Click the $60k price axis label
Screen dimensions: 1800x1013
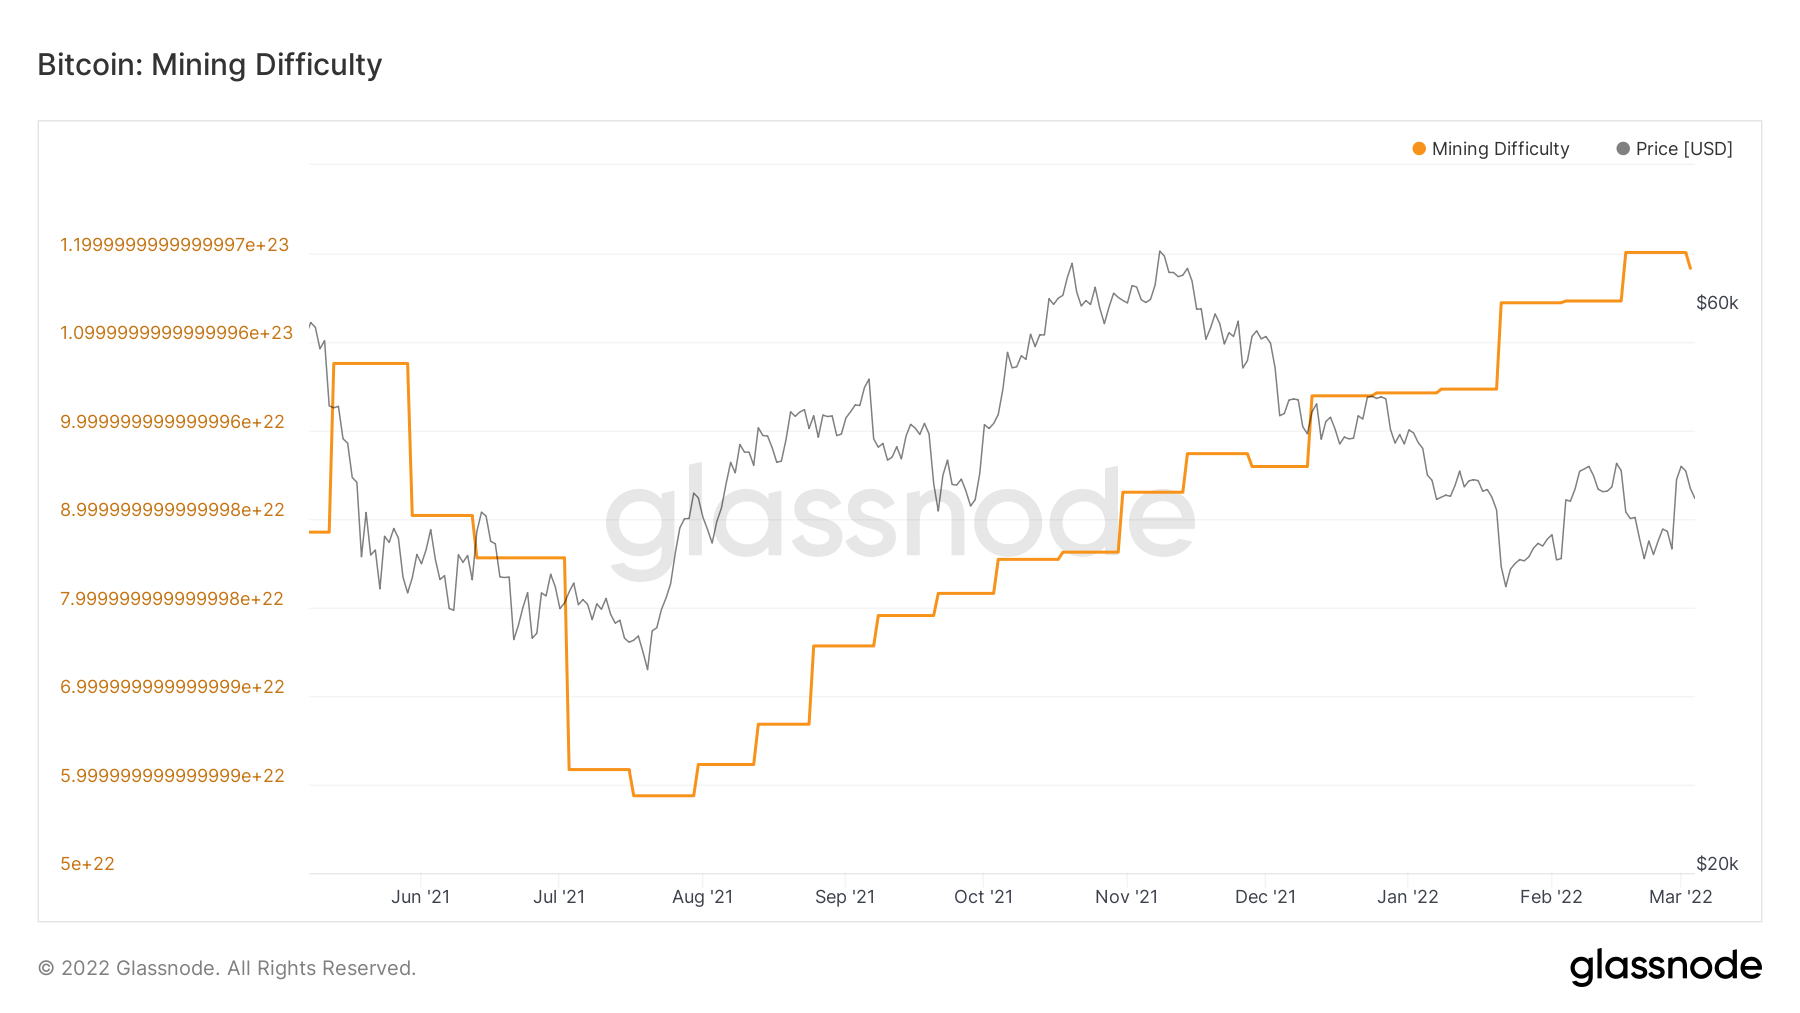(x=1717, y=303)
